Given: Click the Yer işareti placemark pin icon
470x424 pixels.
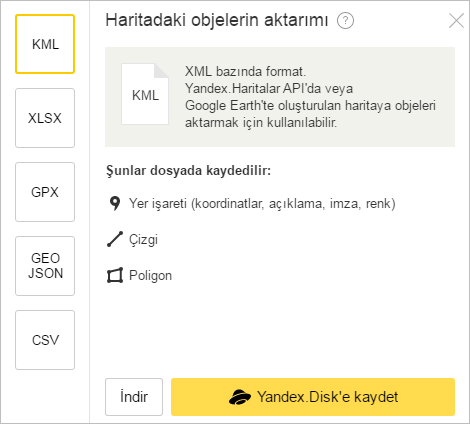Looking at the screenshot, I should click(115, 203).
